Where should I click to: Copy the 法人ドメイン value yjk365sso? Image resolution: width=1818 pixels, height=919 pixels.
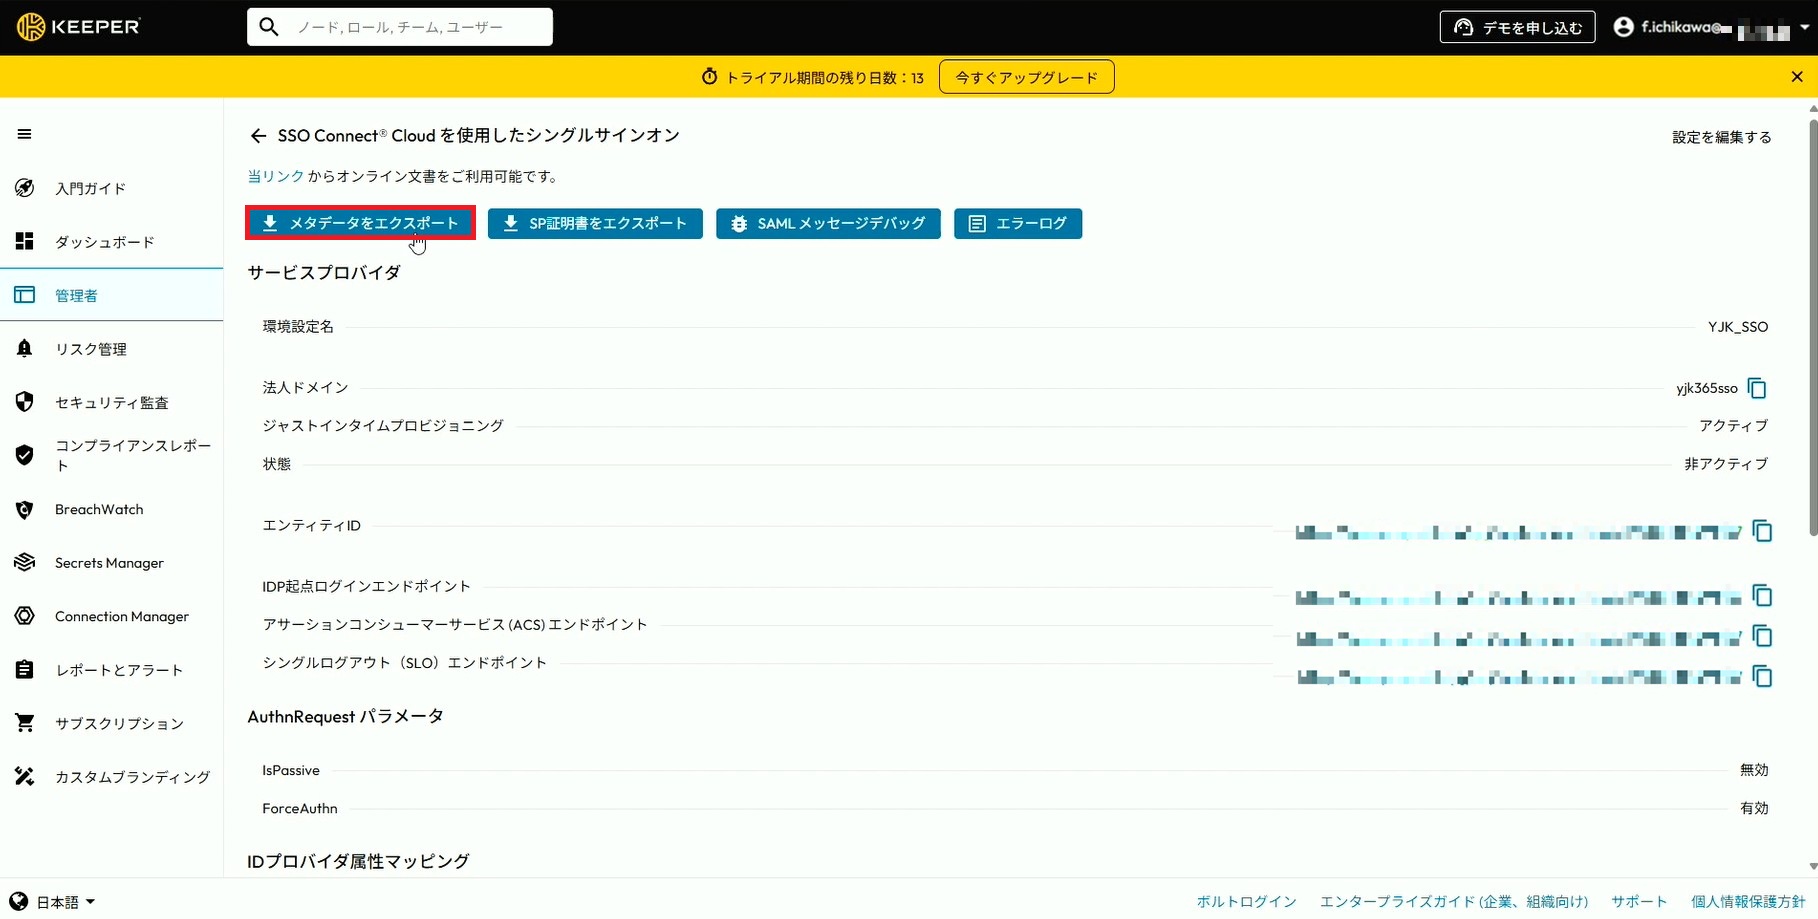pos(1757,388)
